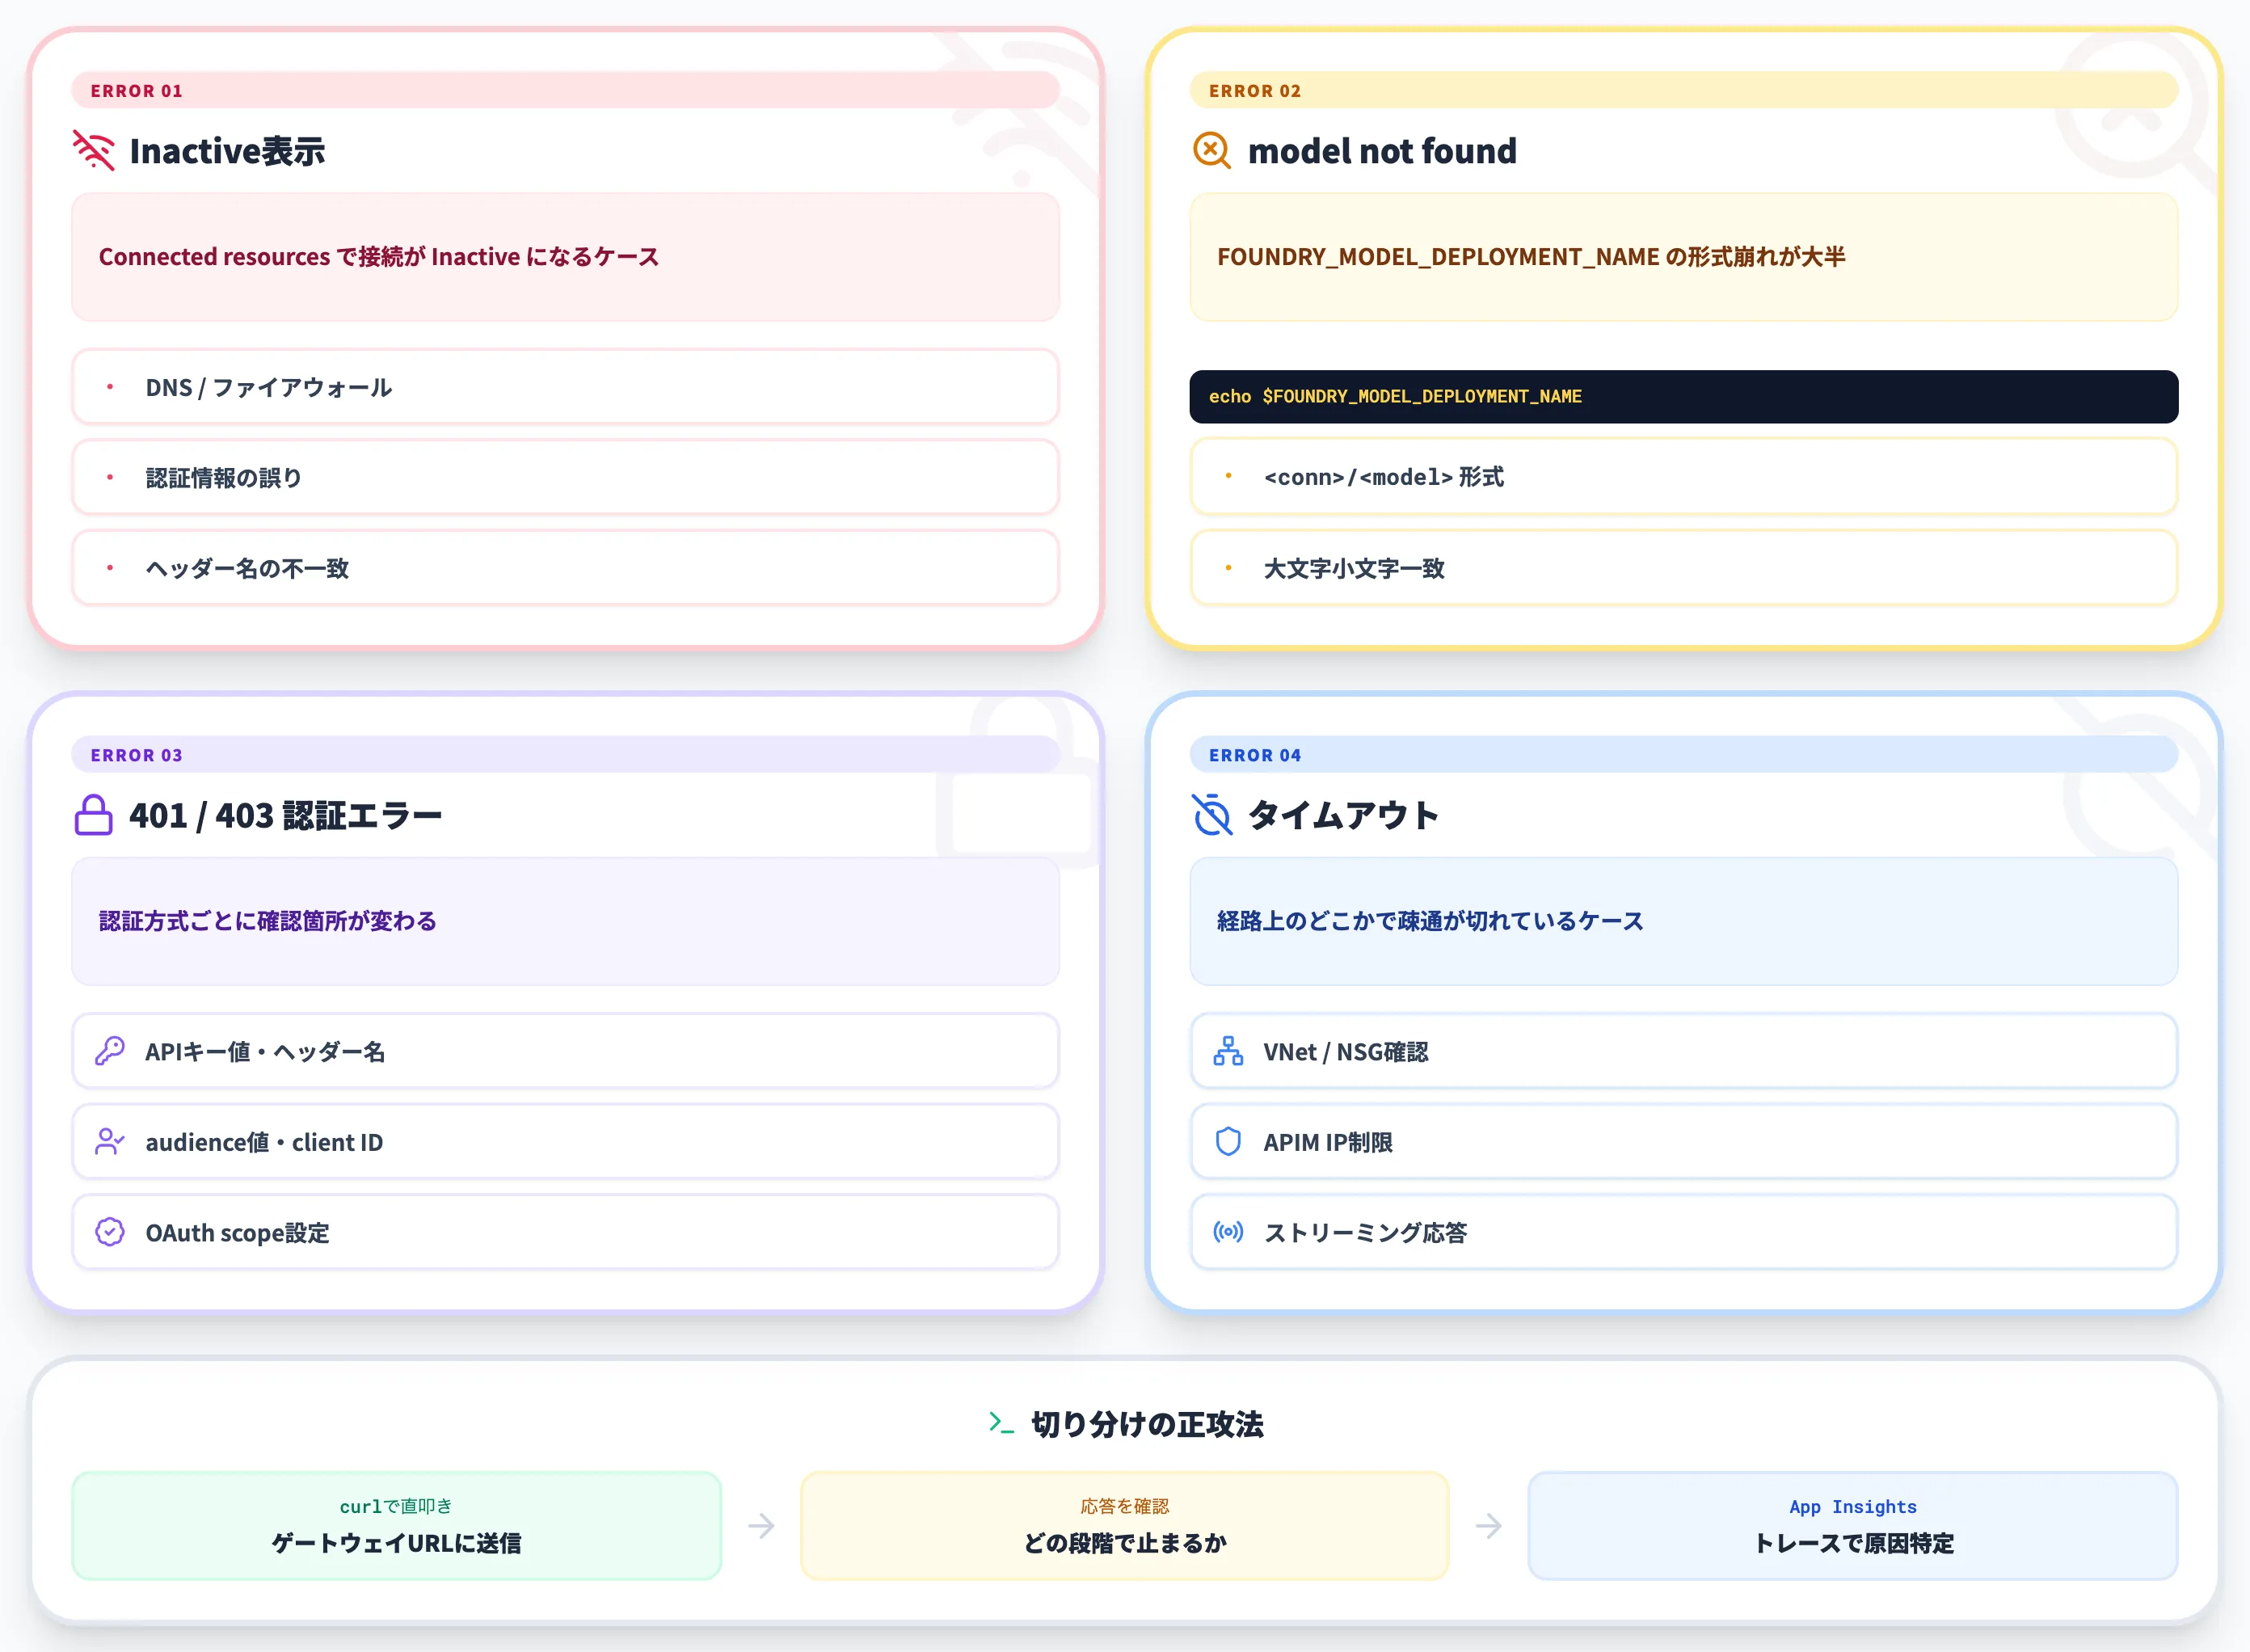Click the 切り分けの正攻法 title
Screen dimensions: 2250x1652
click(x=1147, y=1424)
